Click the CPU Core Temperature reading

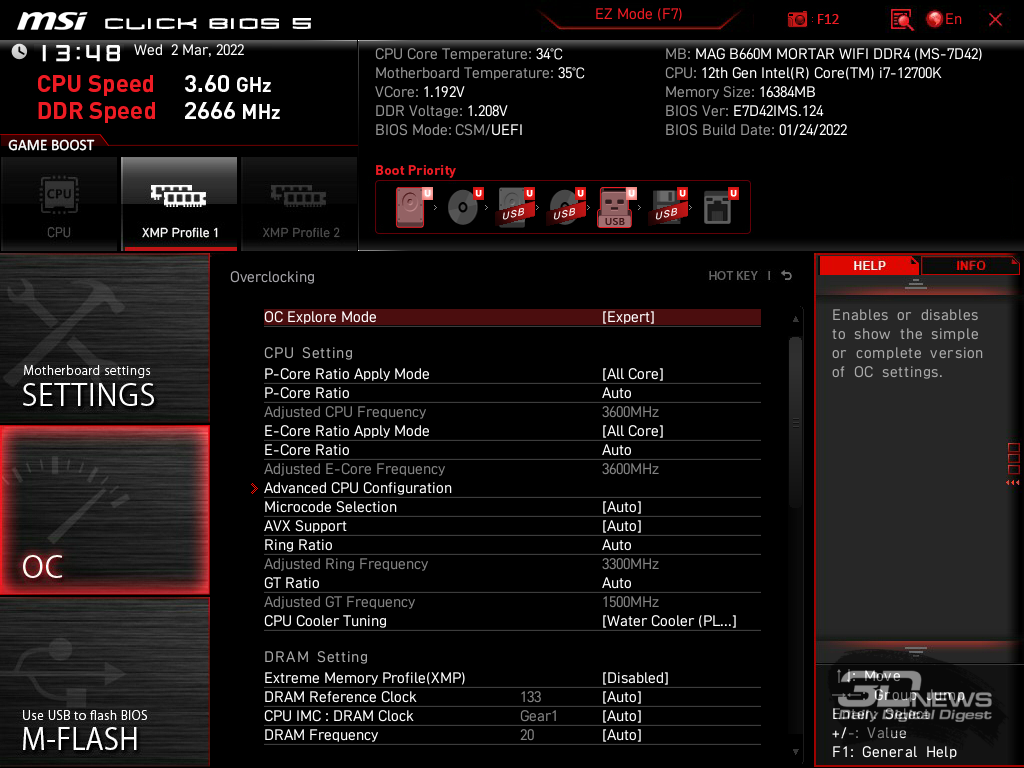click(468, 54)
